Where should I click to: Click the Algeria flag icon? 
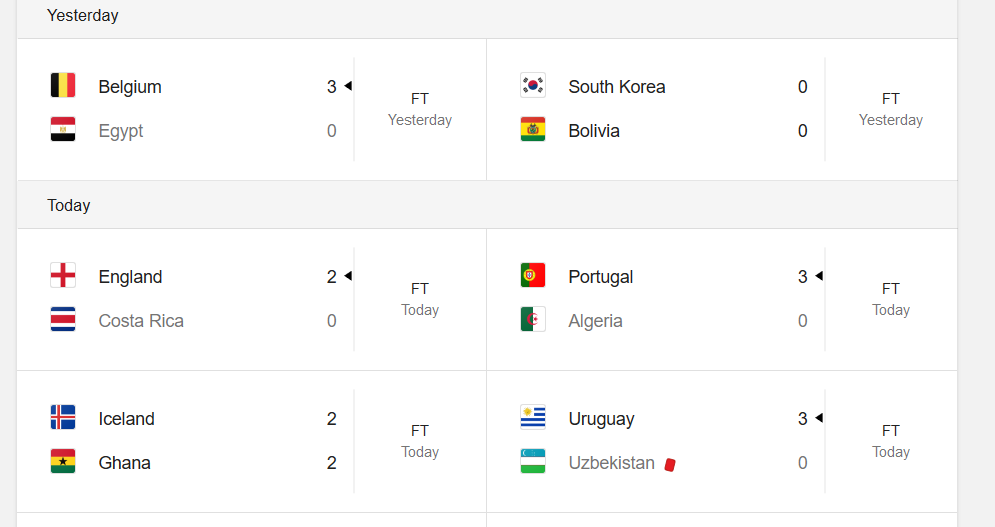click(533, 319)
